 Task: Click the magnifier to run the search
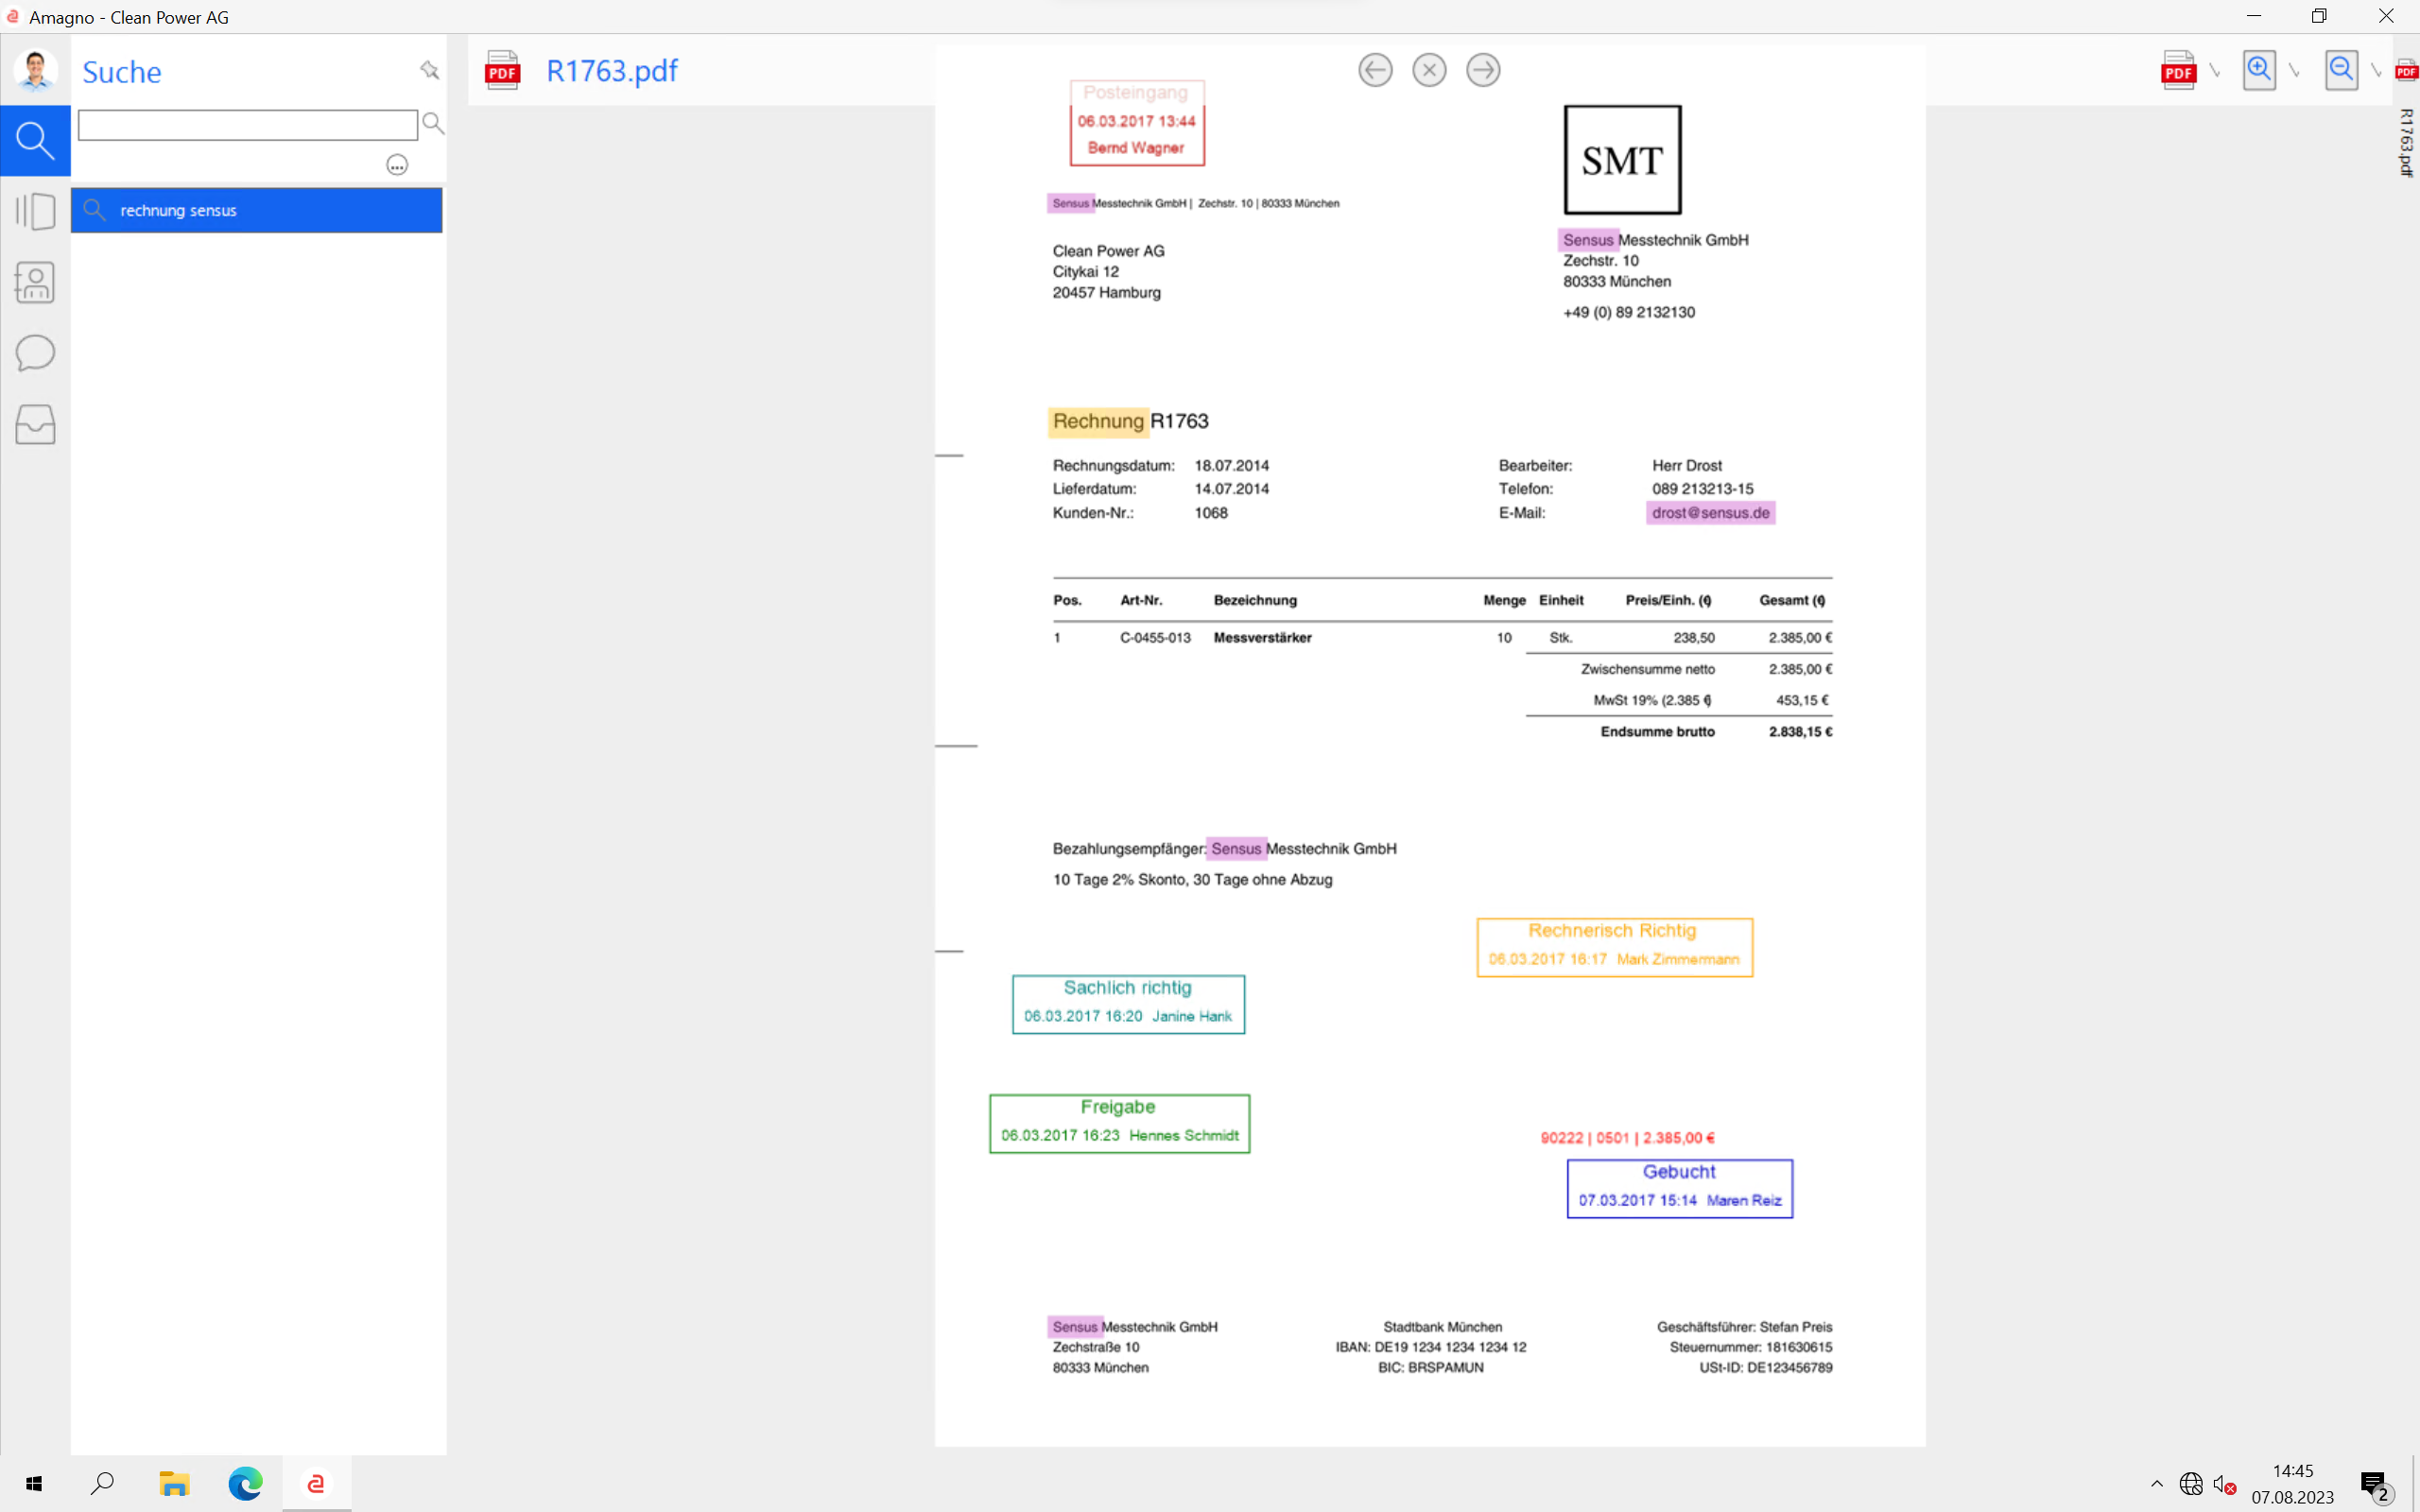[433, 123]
